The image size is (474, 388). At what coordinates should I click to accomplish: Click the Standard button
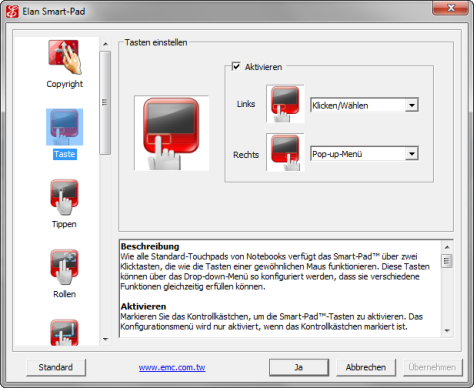(56, 367)
